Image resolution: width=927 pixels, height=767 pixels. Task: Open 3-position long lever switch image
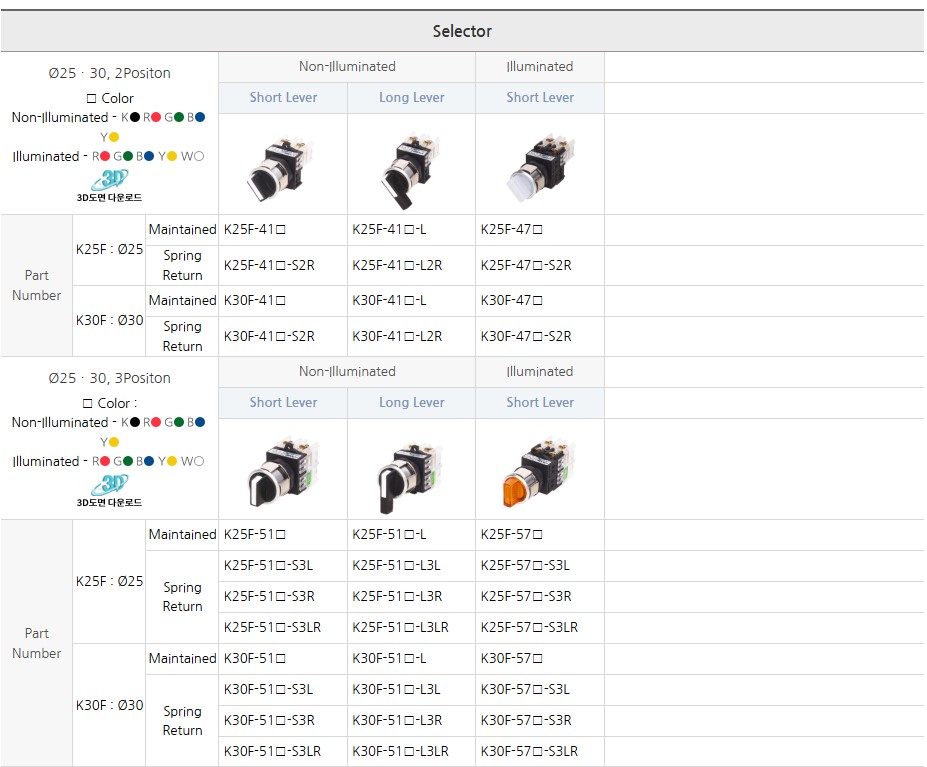tap(410, 471)
